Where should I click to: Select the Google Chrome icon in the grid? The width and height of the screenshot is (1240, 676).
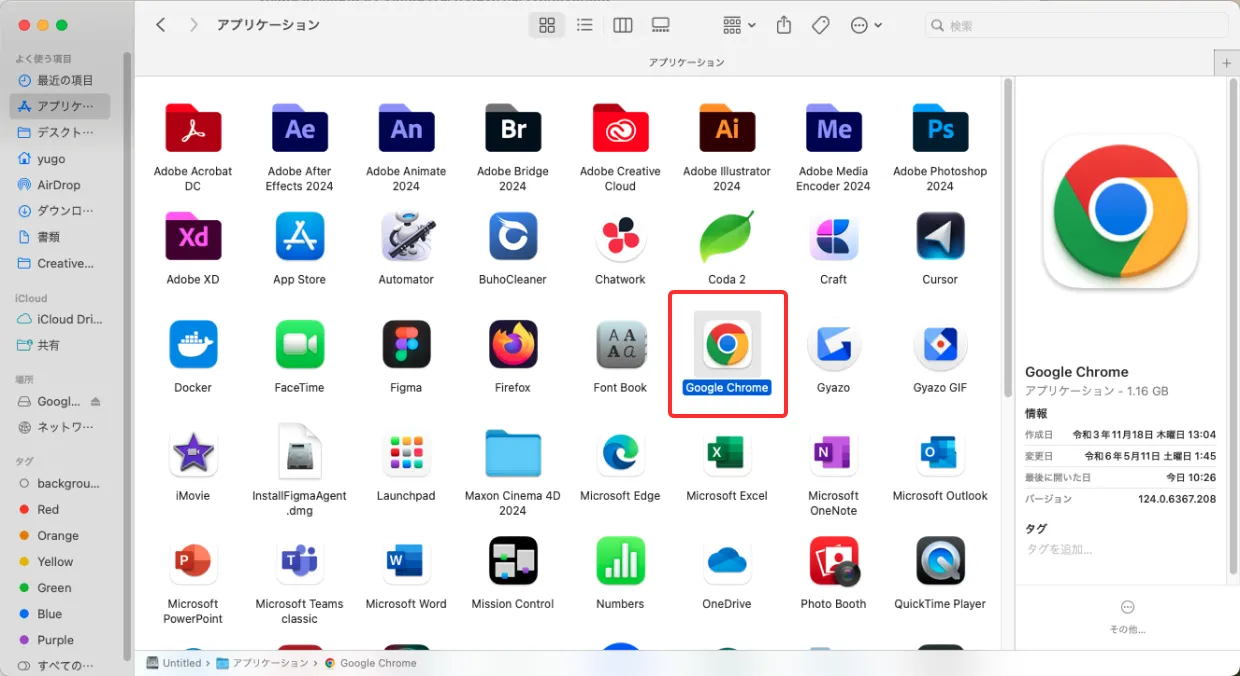coord(727,344)
